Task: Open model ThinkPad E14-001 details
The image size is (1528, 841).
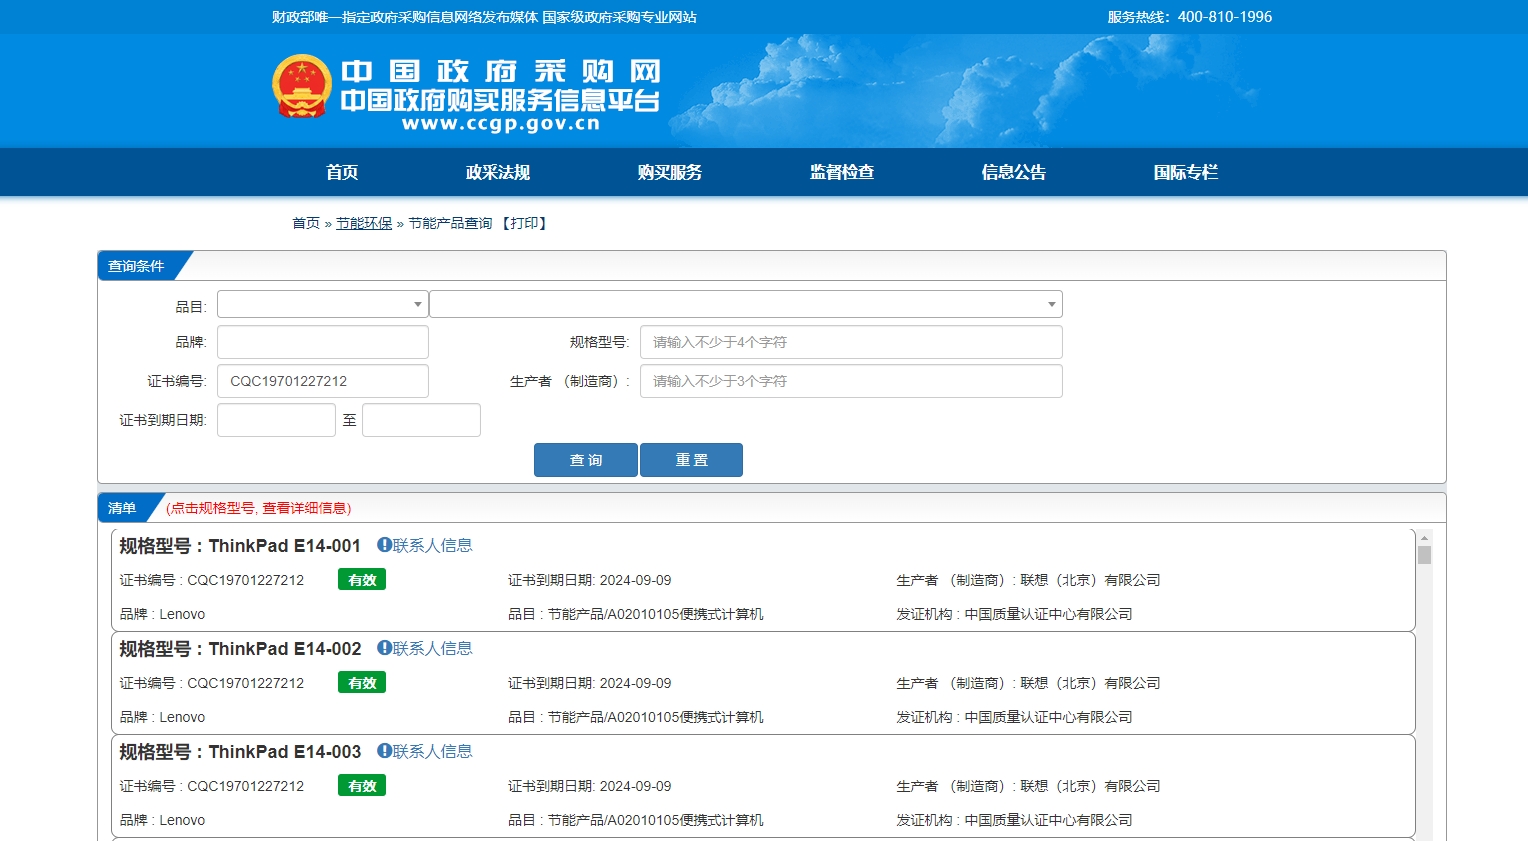Action: coord(285,546)
